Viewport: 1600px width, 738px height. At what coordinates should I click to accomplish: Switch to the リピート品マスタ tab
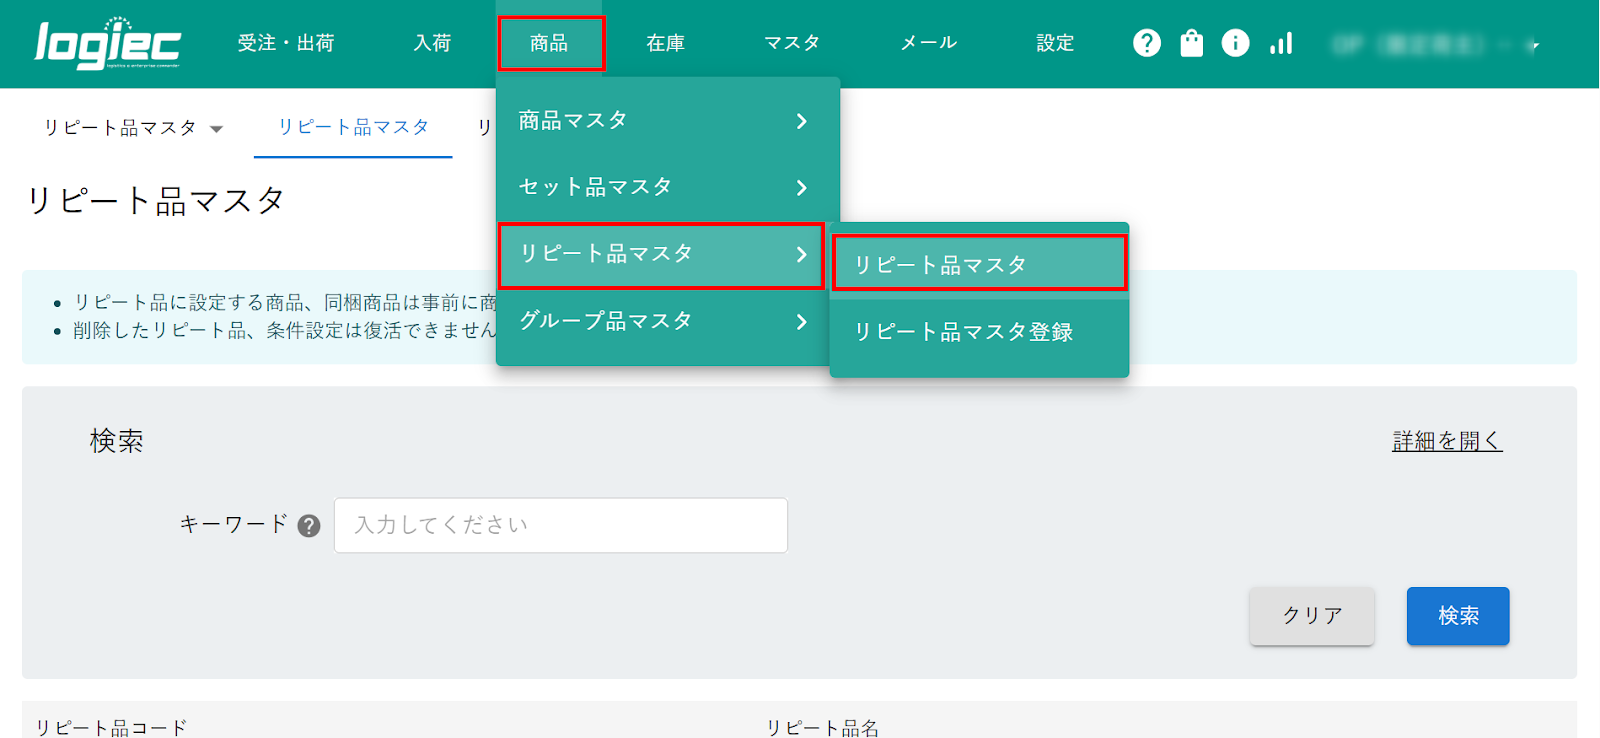(x=353, y=127)
